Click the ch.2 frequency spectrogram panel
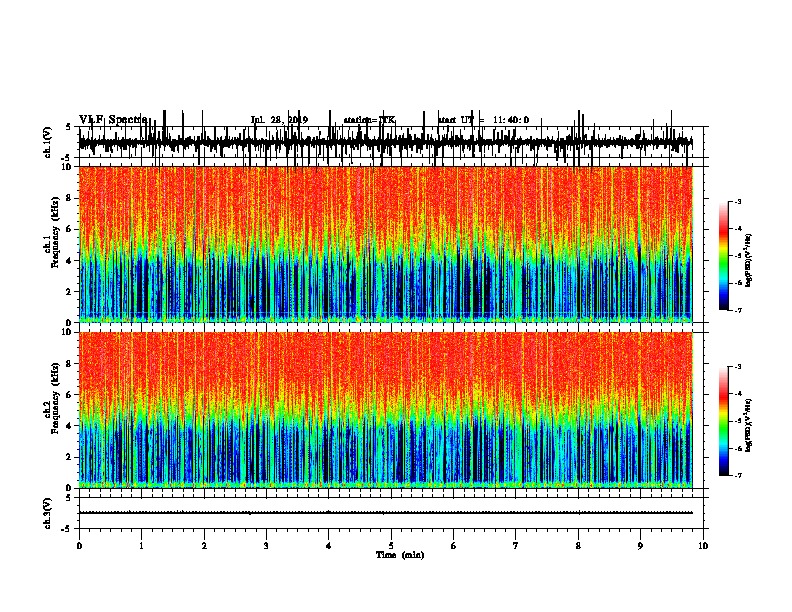 click(386, 410)
